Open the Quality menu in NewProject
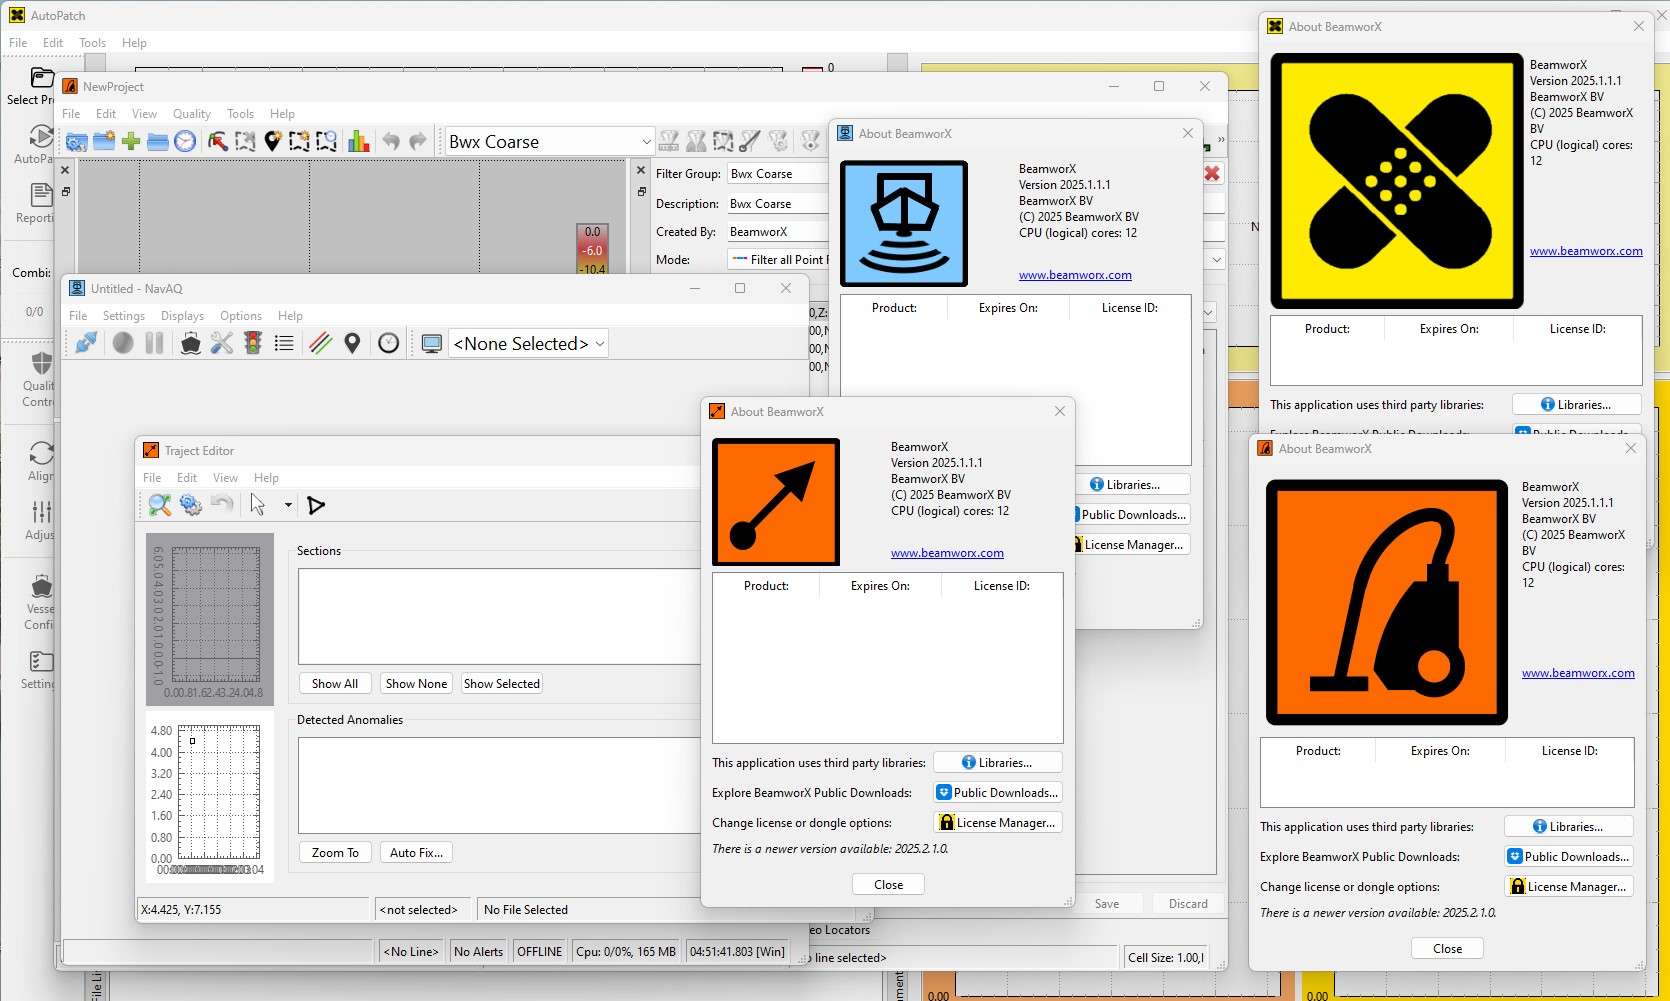This screenshot has height=1001, width=1670. click(x=191, y=114)
